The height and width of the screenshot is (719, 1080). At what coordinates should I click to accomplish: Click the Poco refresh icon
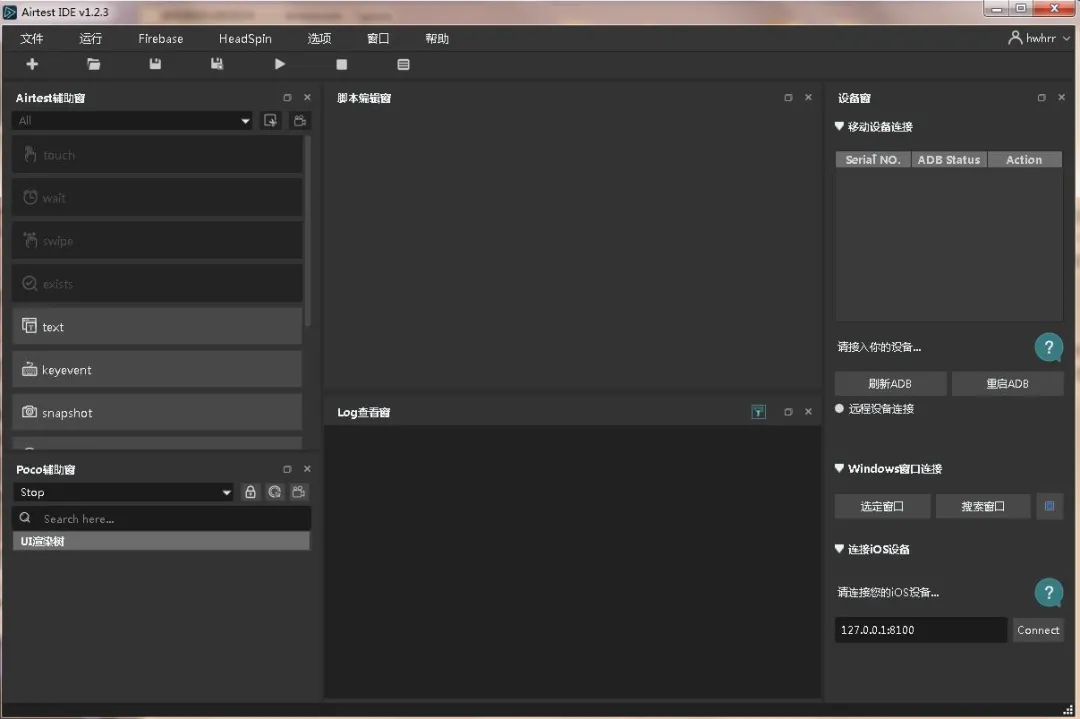coord(275,492)
